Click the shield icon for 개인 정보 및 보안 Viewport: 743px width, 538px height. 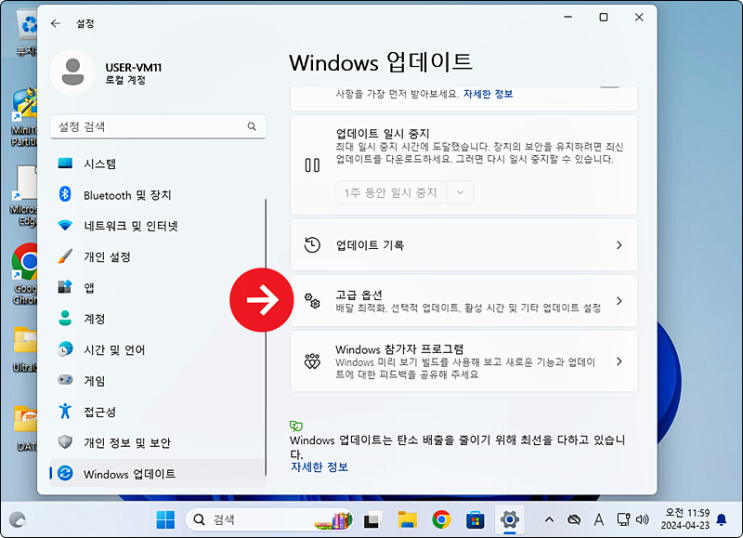pos(65,442)
